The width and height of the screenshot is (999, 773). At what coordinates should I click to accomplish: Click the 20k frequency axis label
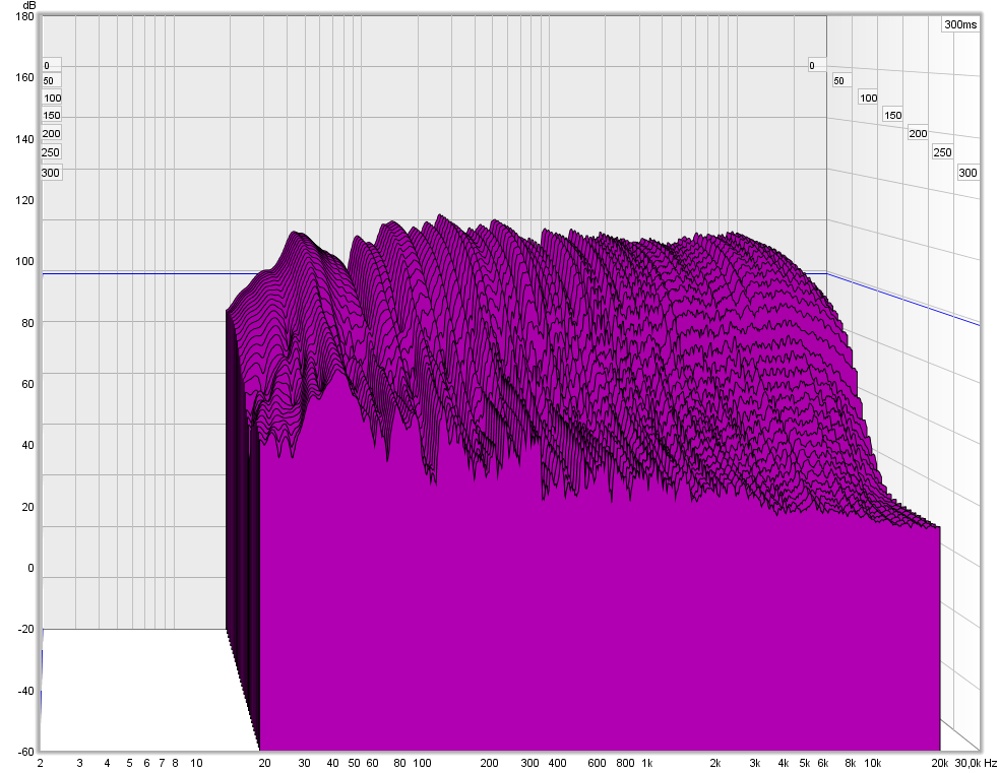[x=938, y=763]
